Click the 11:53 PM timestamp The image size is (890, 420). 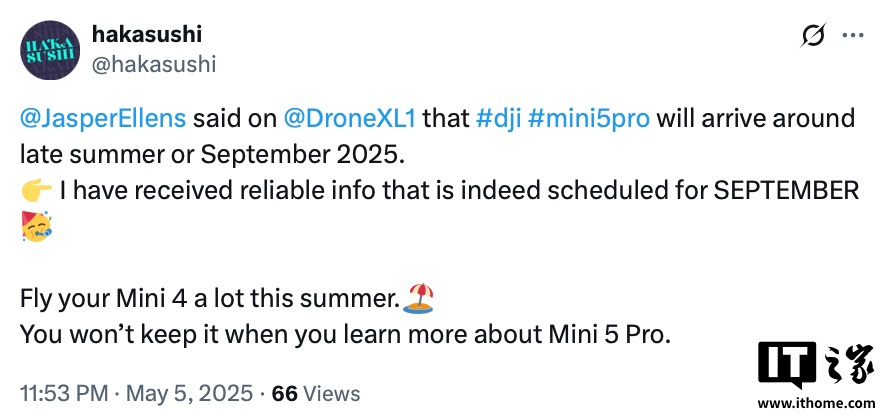click(64, 393)
